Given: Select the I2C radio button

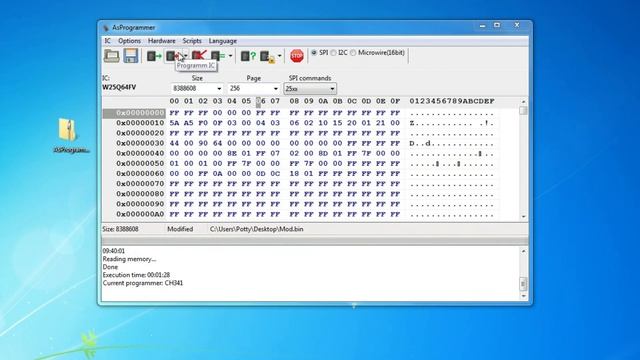Looking at the screenshot, I should pos(333,53).
